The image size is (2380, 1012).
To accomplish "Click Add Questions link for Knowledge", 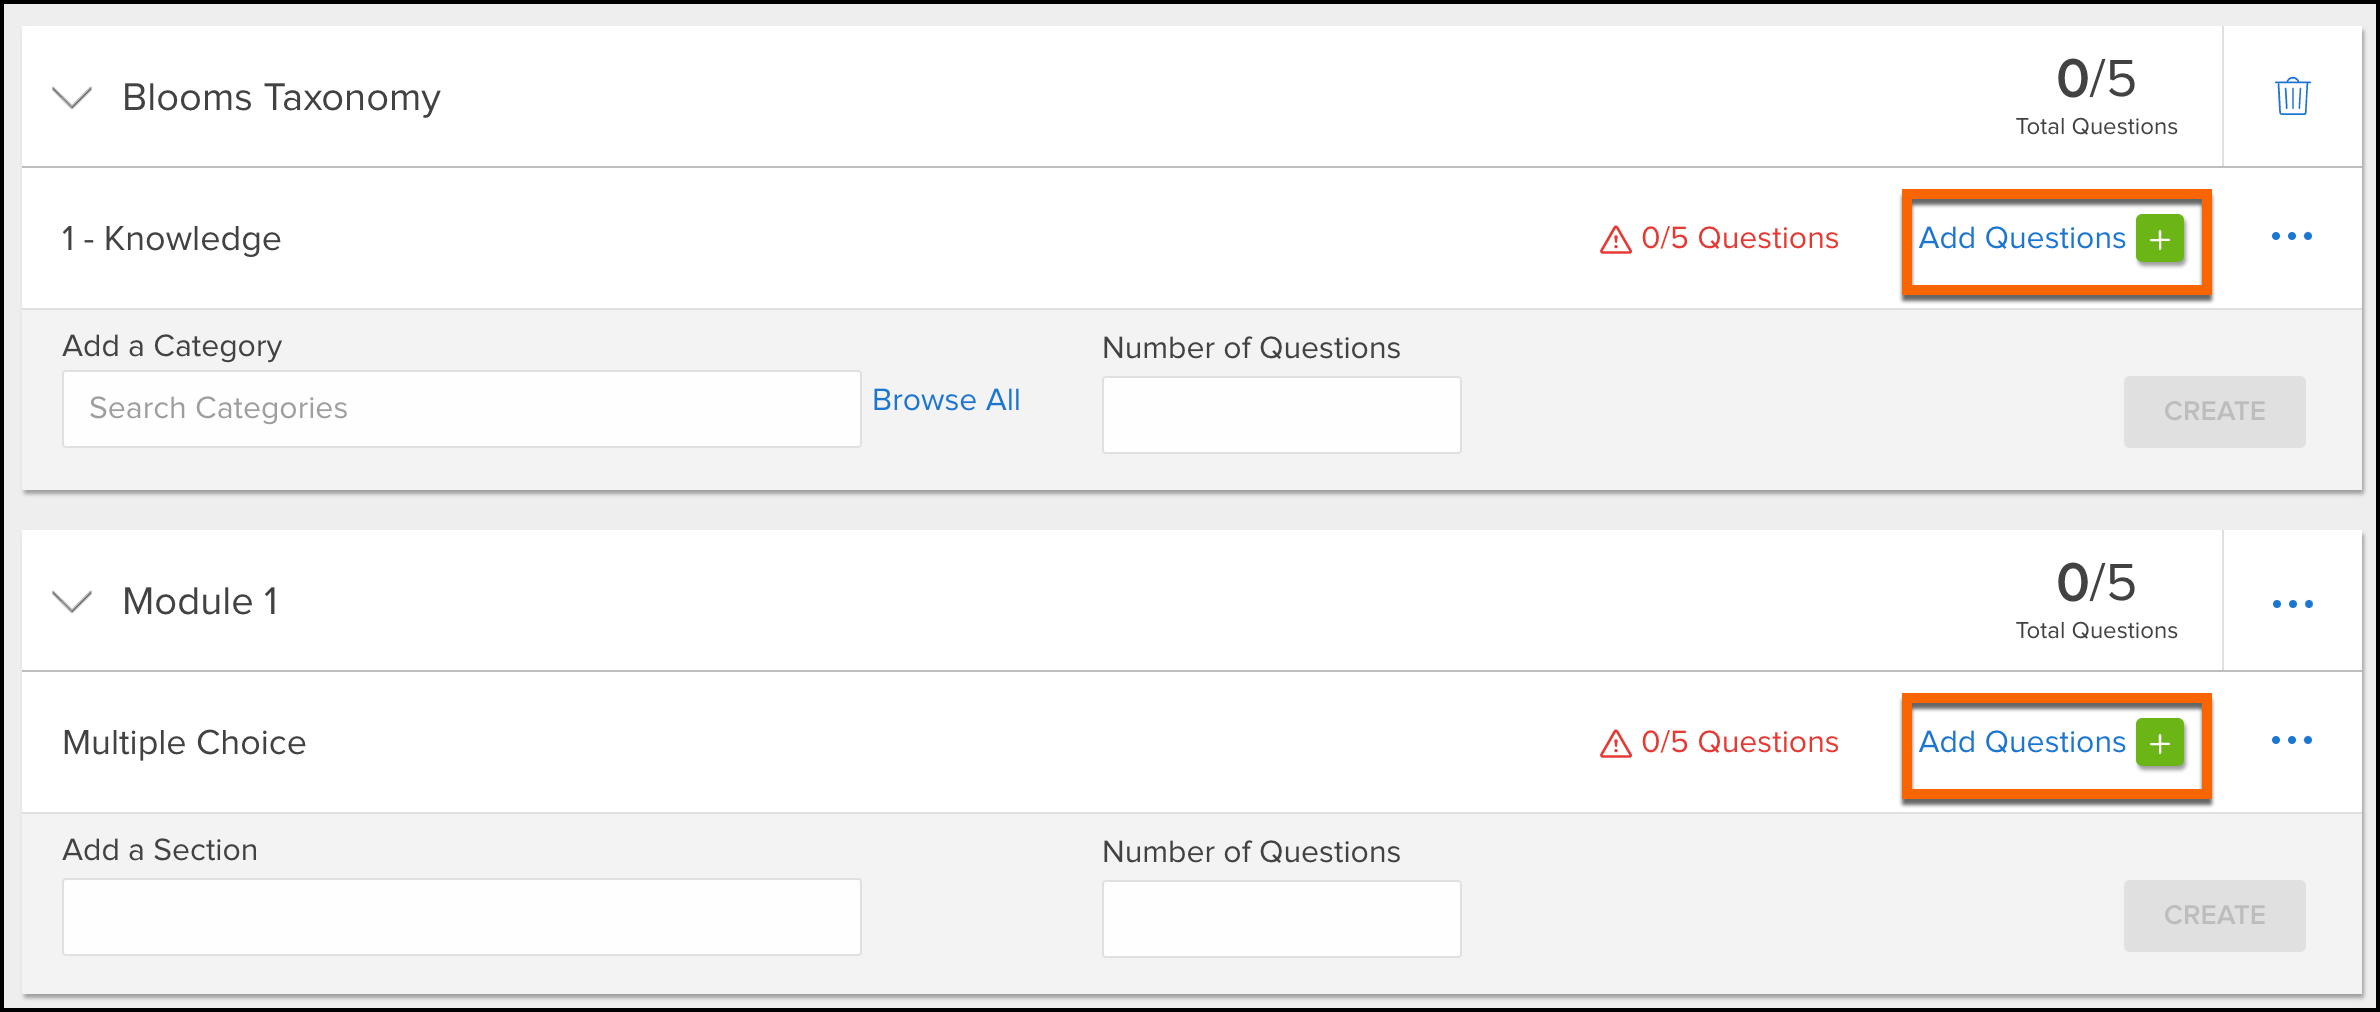I will [2021, 238].
